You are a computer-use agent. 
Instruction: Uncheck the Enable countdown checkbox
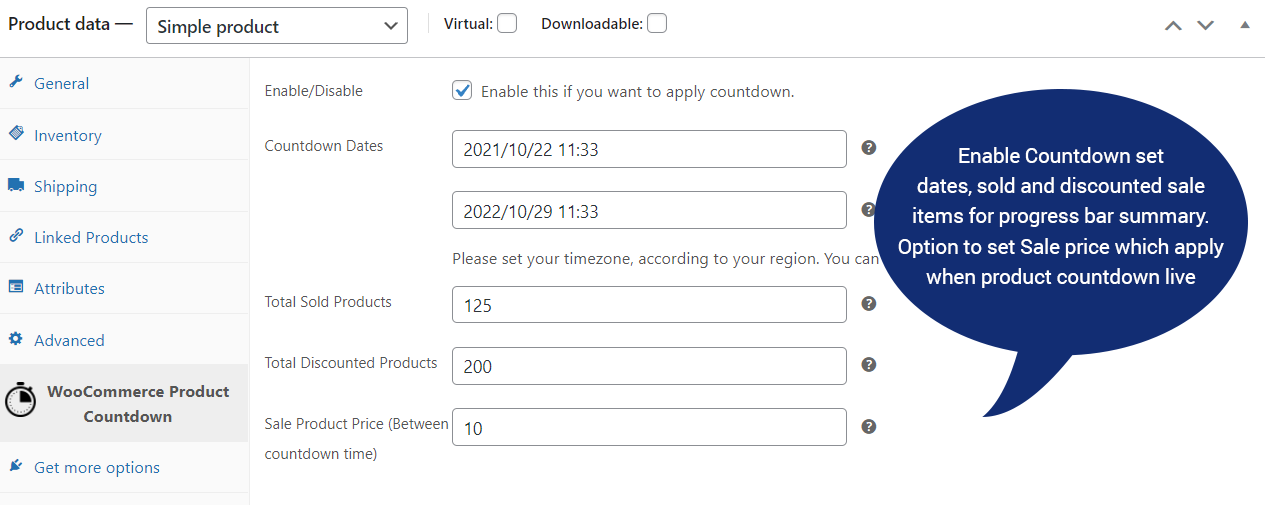coord(462,91)
